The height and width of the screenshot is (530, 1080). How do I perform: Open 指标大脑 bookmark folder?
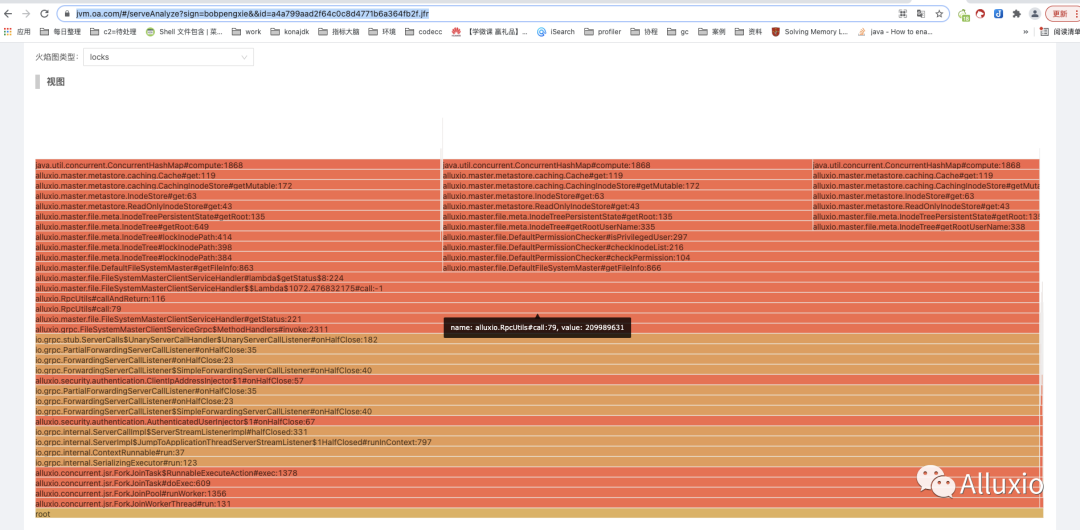point(338,32)
